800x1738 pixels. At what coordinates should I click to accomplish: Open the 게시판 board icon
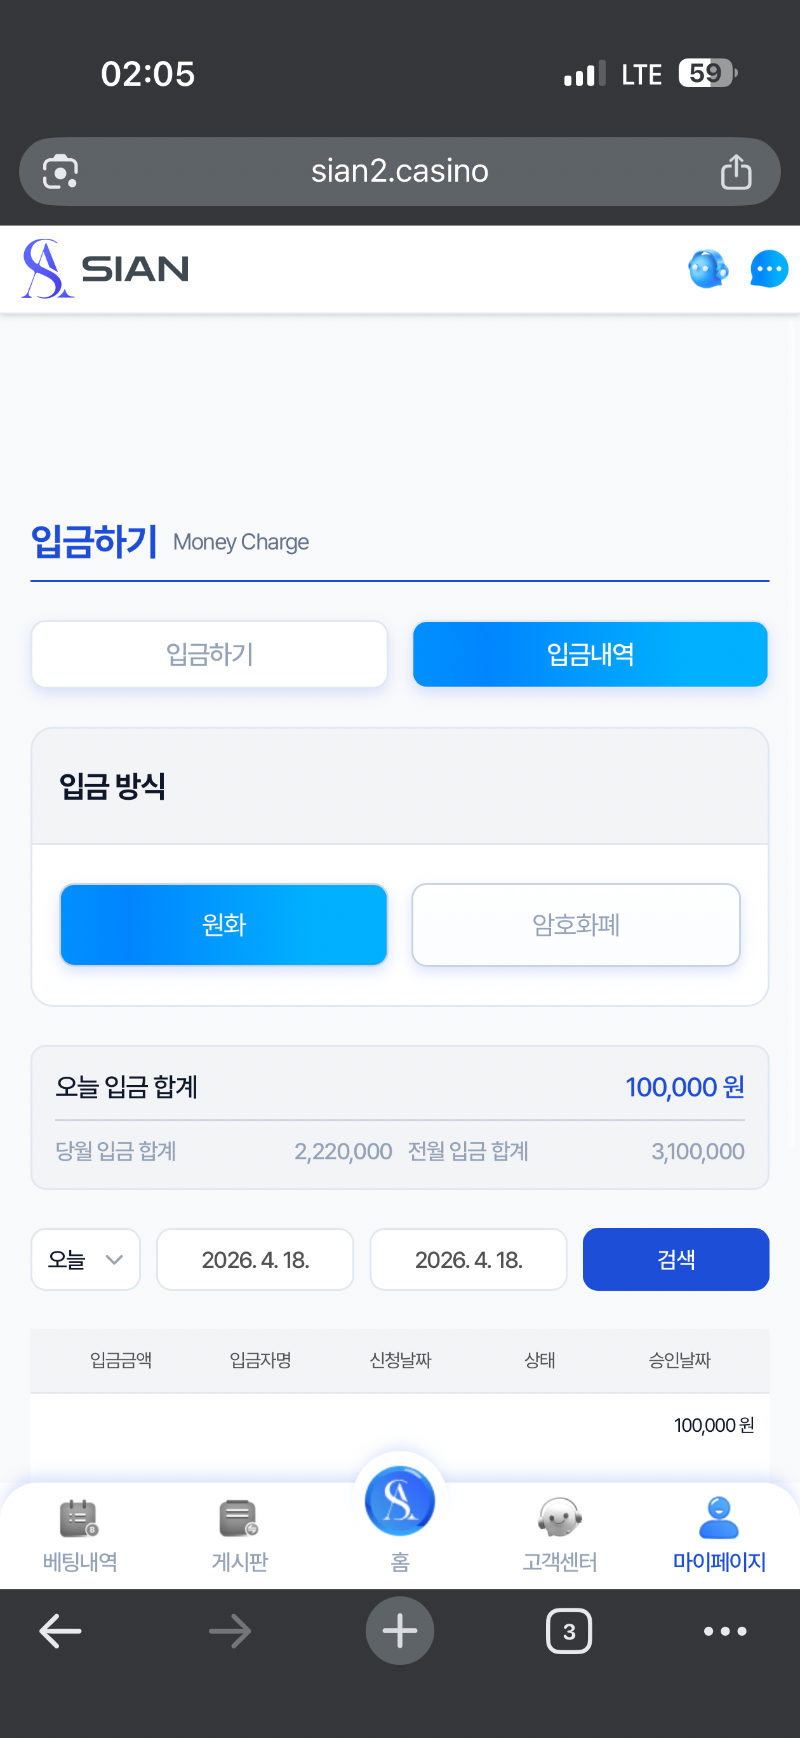(240, 1534)
